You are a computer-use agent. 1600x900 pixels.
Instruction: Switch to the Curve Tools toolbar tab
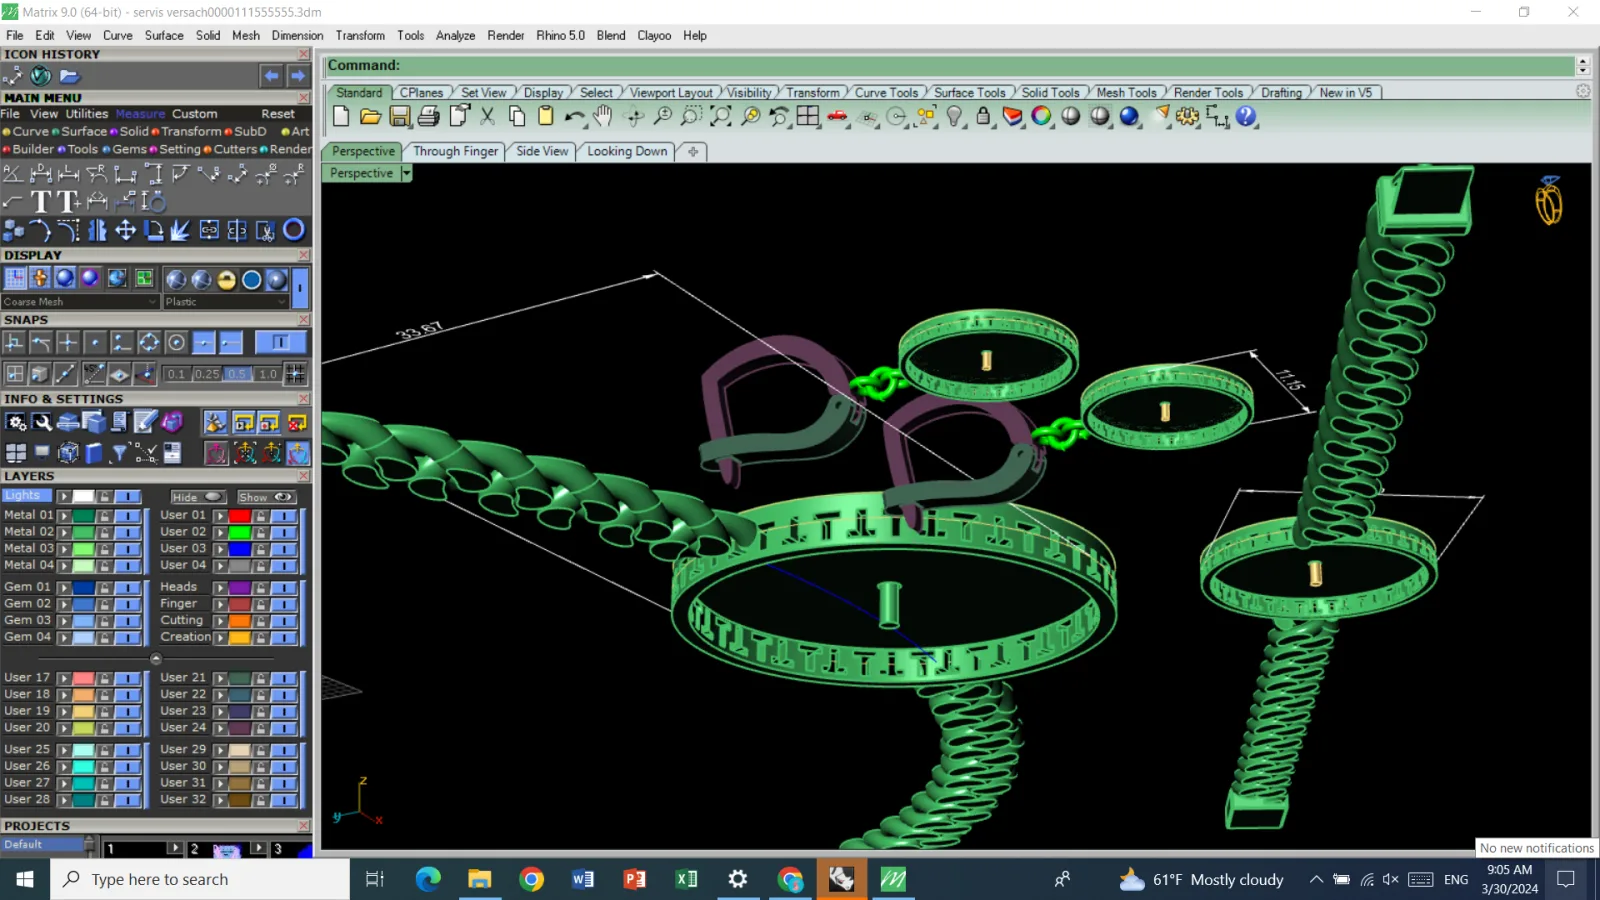pos(886,92)
